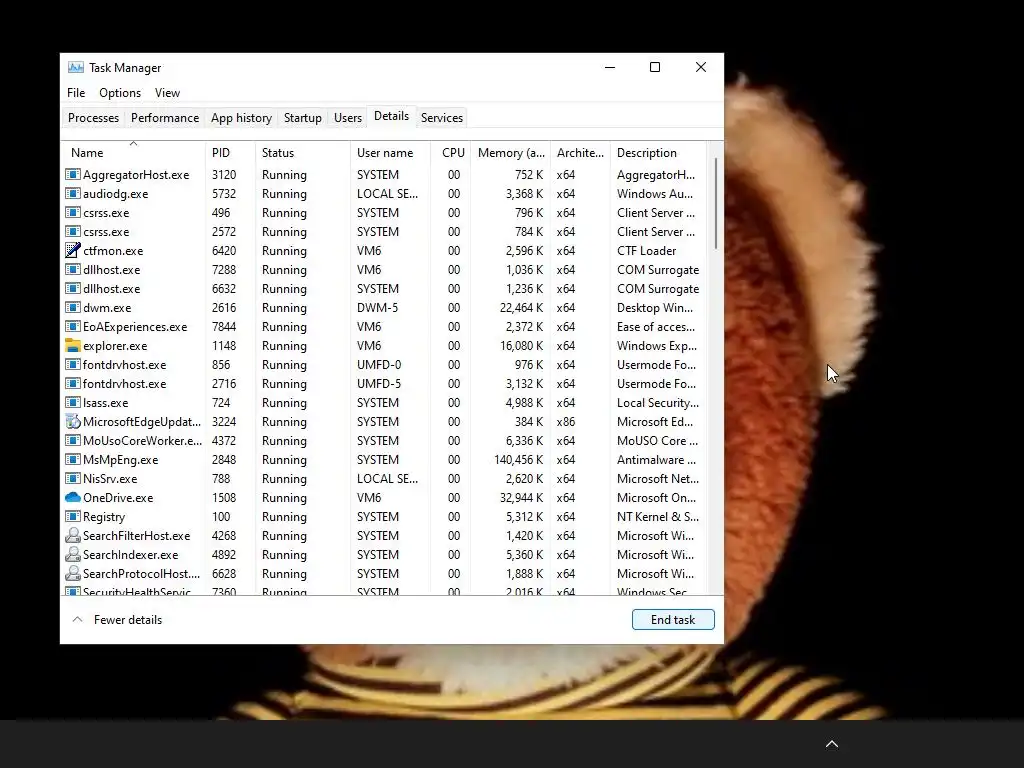Click the OneDrive.exe cloud icon
Image resolution: width=1024 pixels, height=768 pixels.
tap(72, 498)
